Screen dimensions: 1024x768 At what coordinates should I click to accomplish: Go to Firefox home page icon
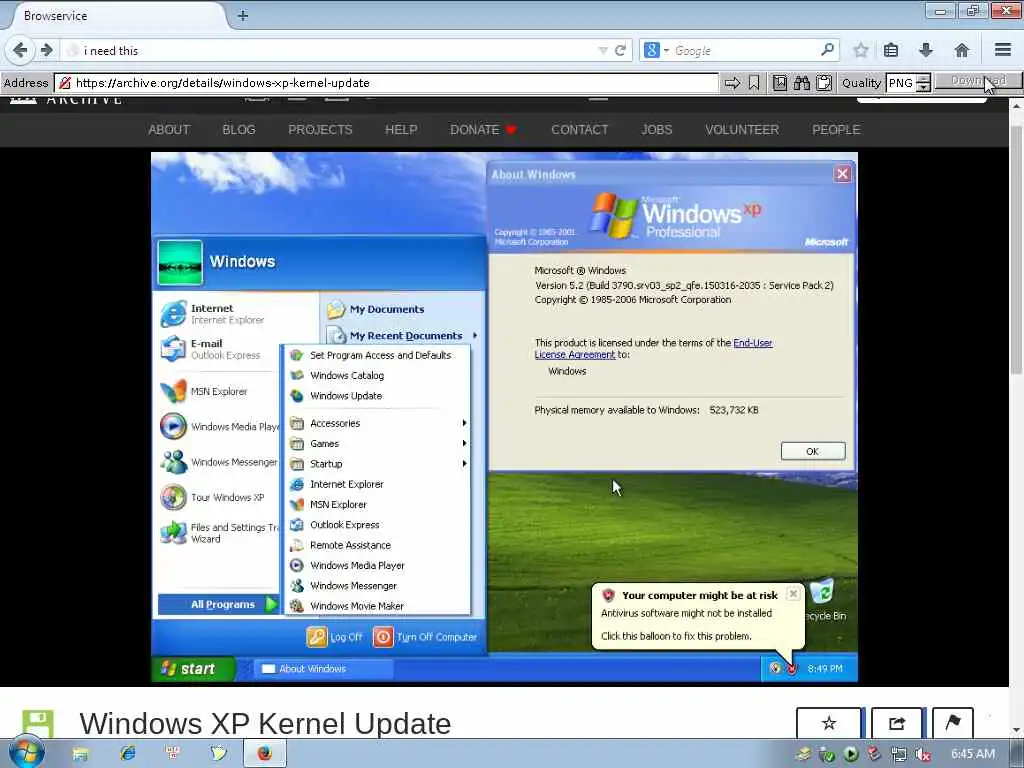click(961, 50)
